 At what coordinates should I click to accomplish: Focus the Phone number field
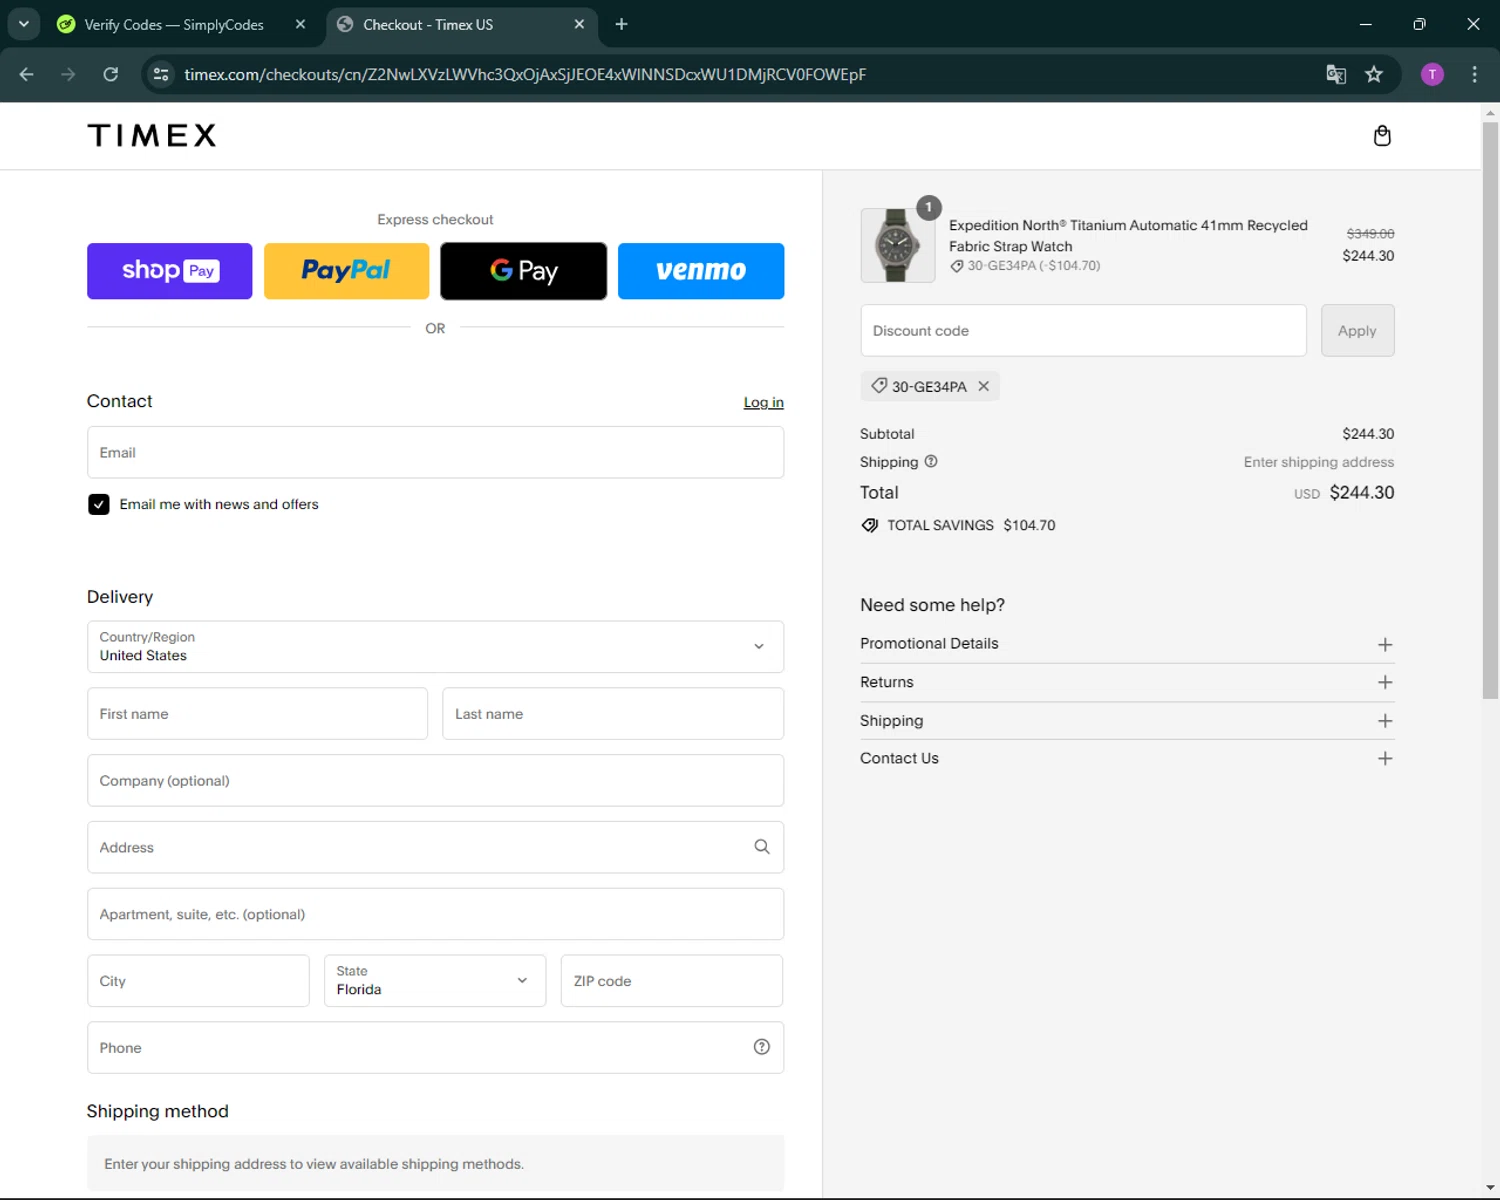[435, 1047]
